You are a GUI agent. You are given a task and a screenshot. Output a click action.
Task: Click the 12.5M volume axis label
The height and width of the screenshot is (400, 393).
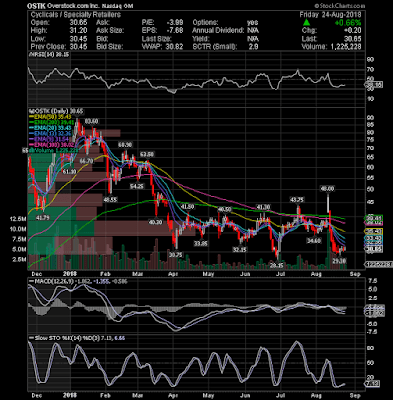pyautogui.click(x=18, y=219)
